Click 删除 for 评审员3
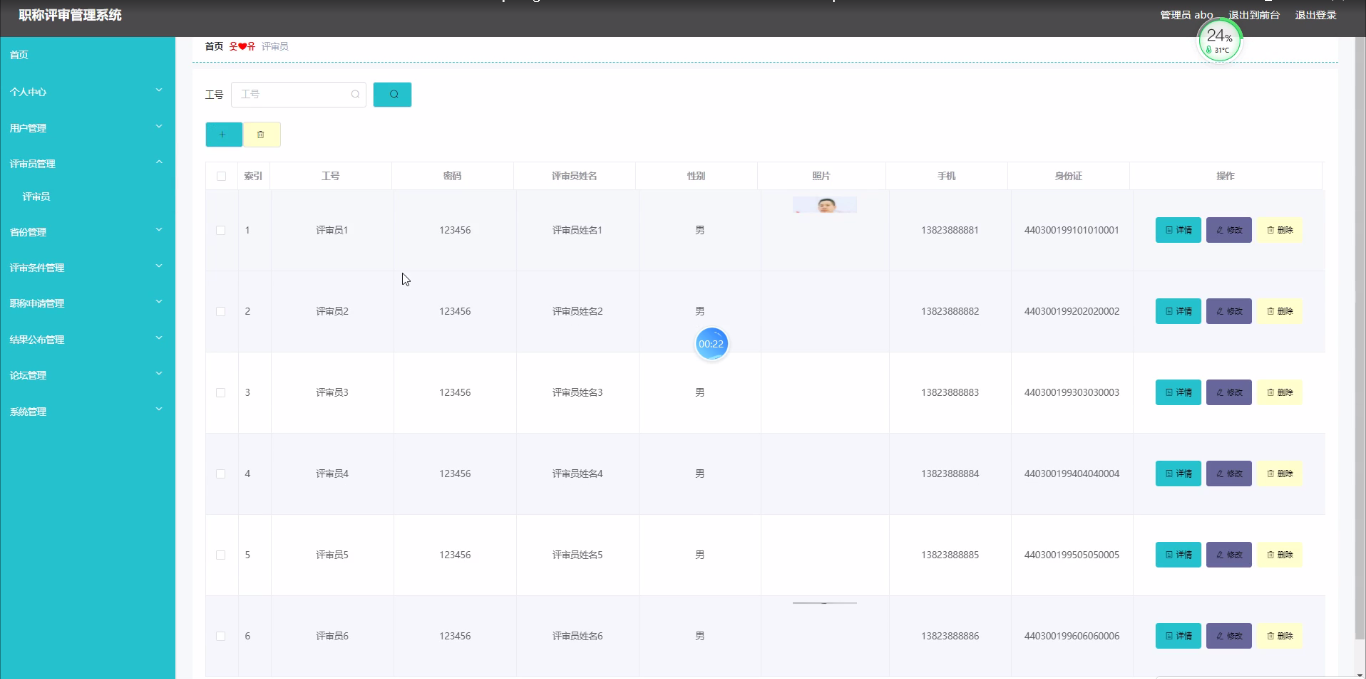1366x679 pixels. click(1279, 392)
